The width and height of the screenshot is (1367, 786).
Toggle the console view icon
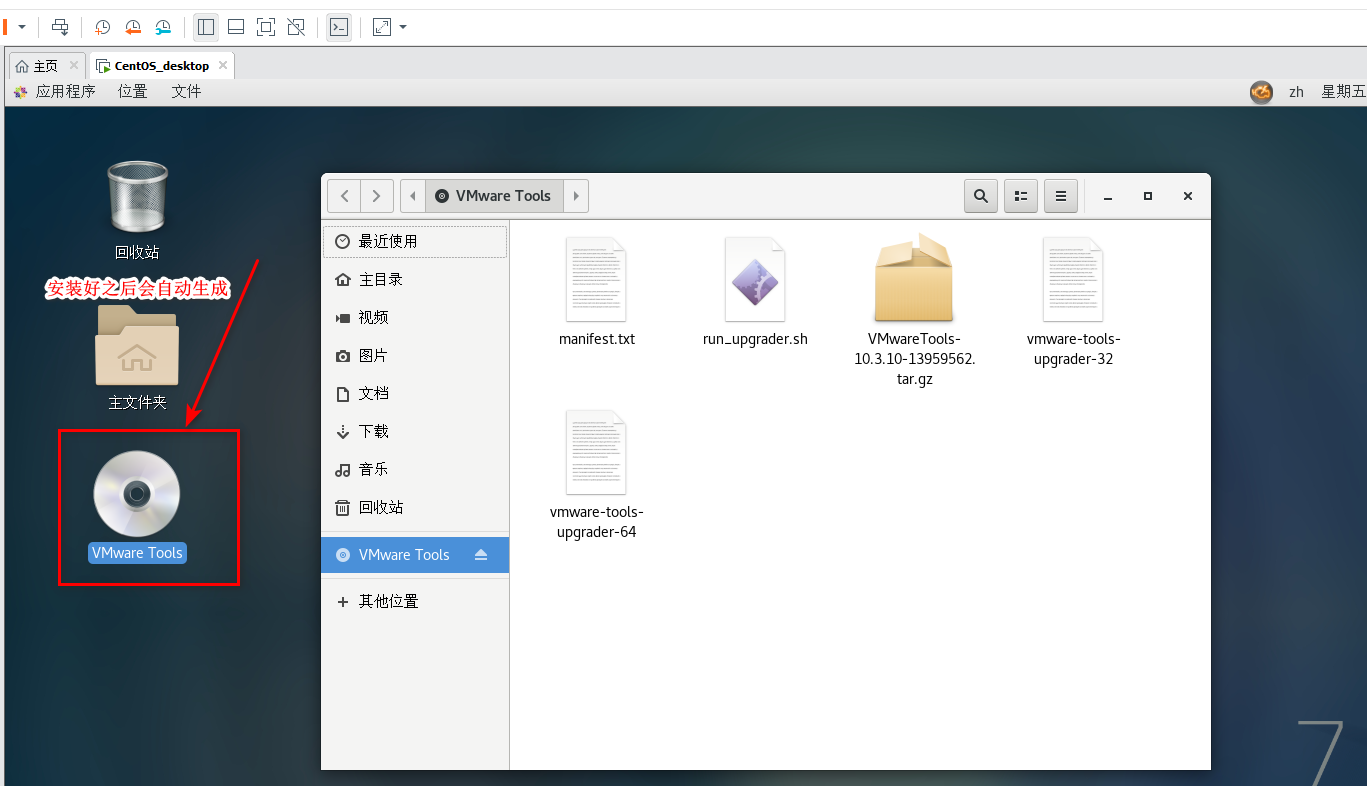[x=339, y=27]
